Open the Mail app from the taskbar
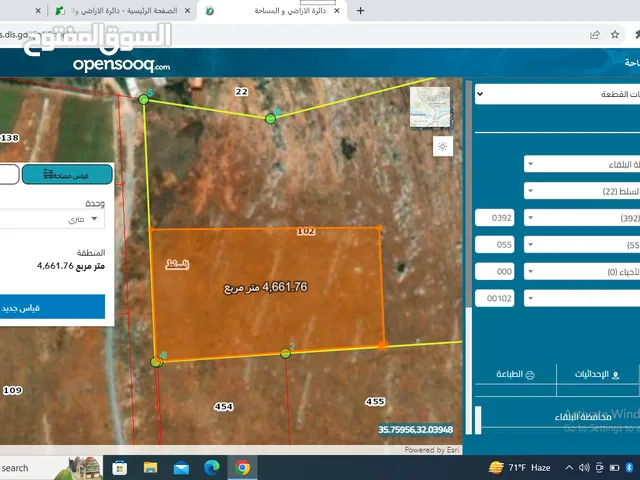This screenshot has height=480, width=640. point(181,467)
